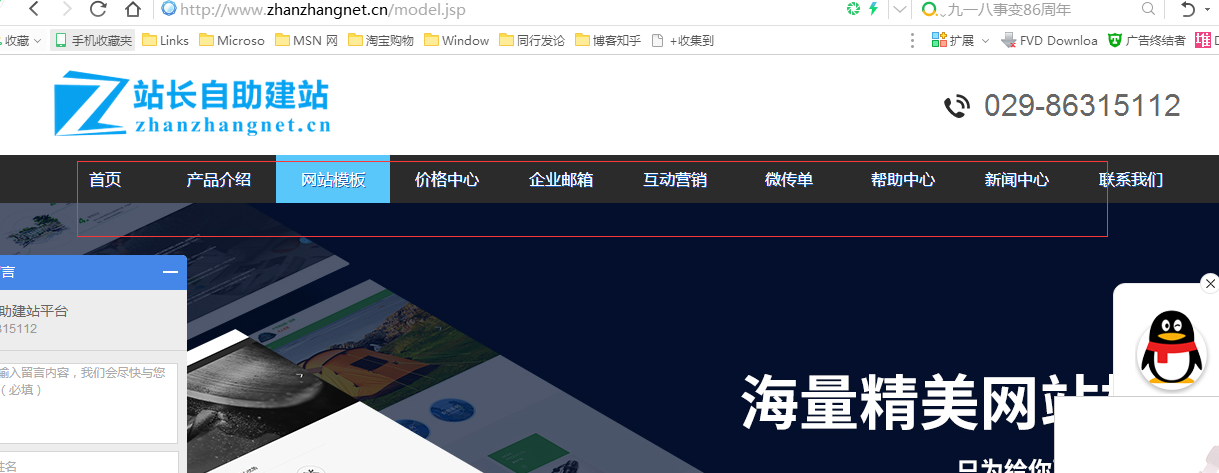Minimize the blue message chat panel
Screen dimensions: 1219x473
(x=170, y=272)
